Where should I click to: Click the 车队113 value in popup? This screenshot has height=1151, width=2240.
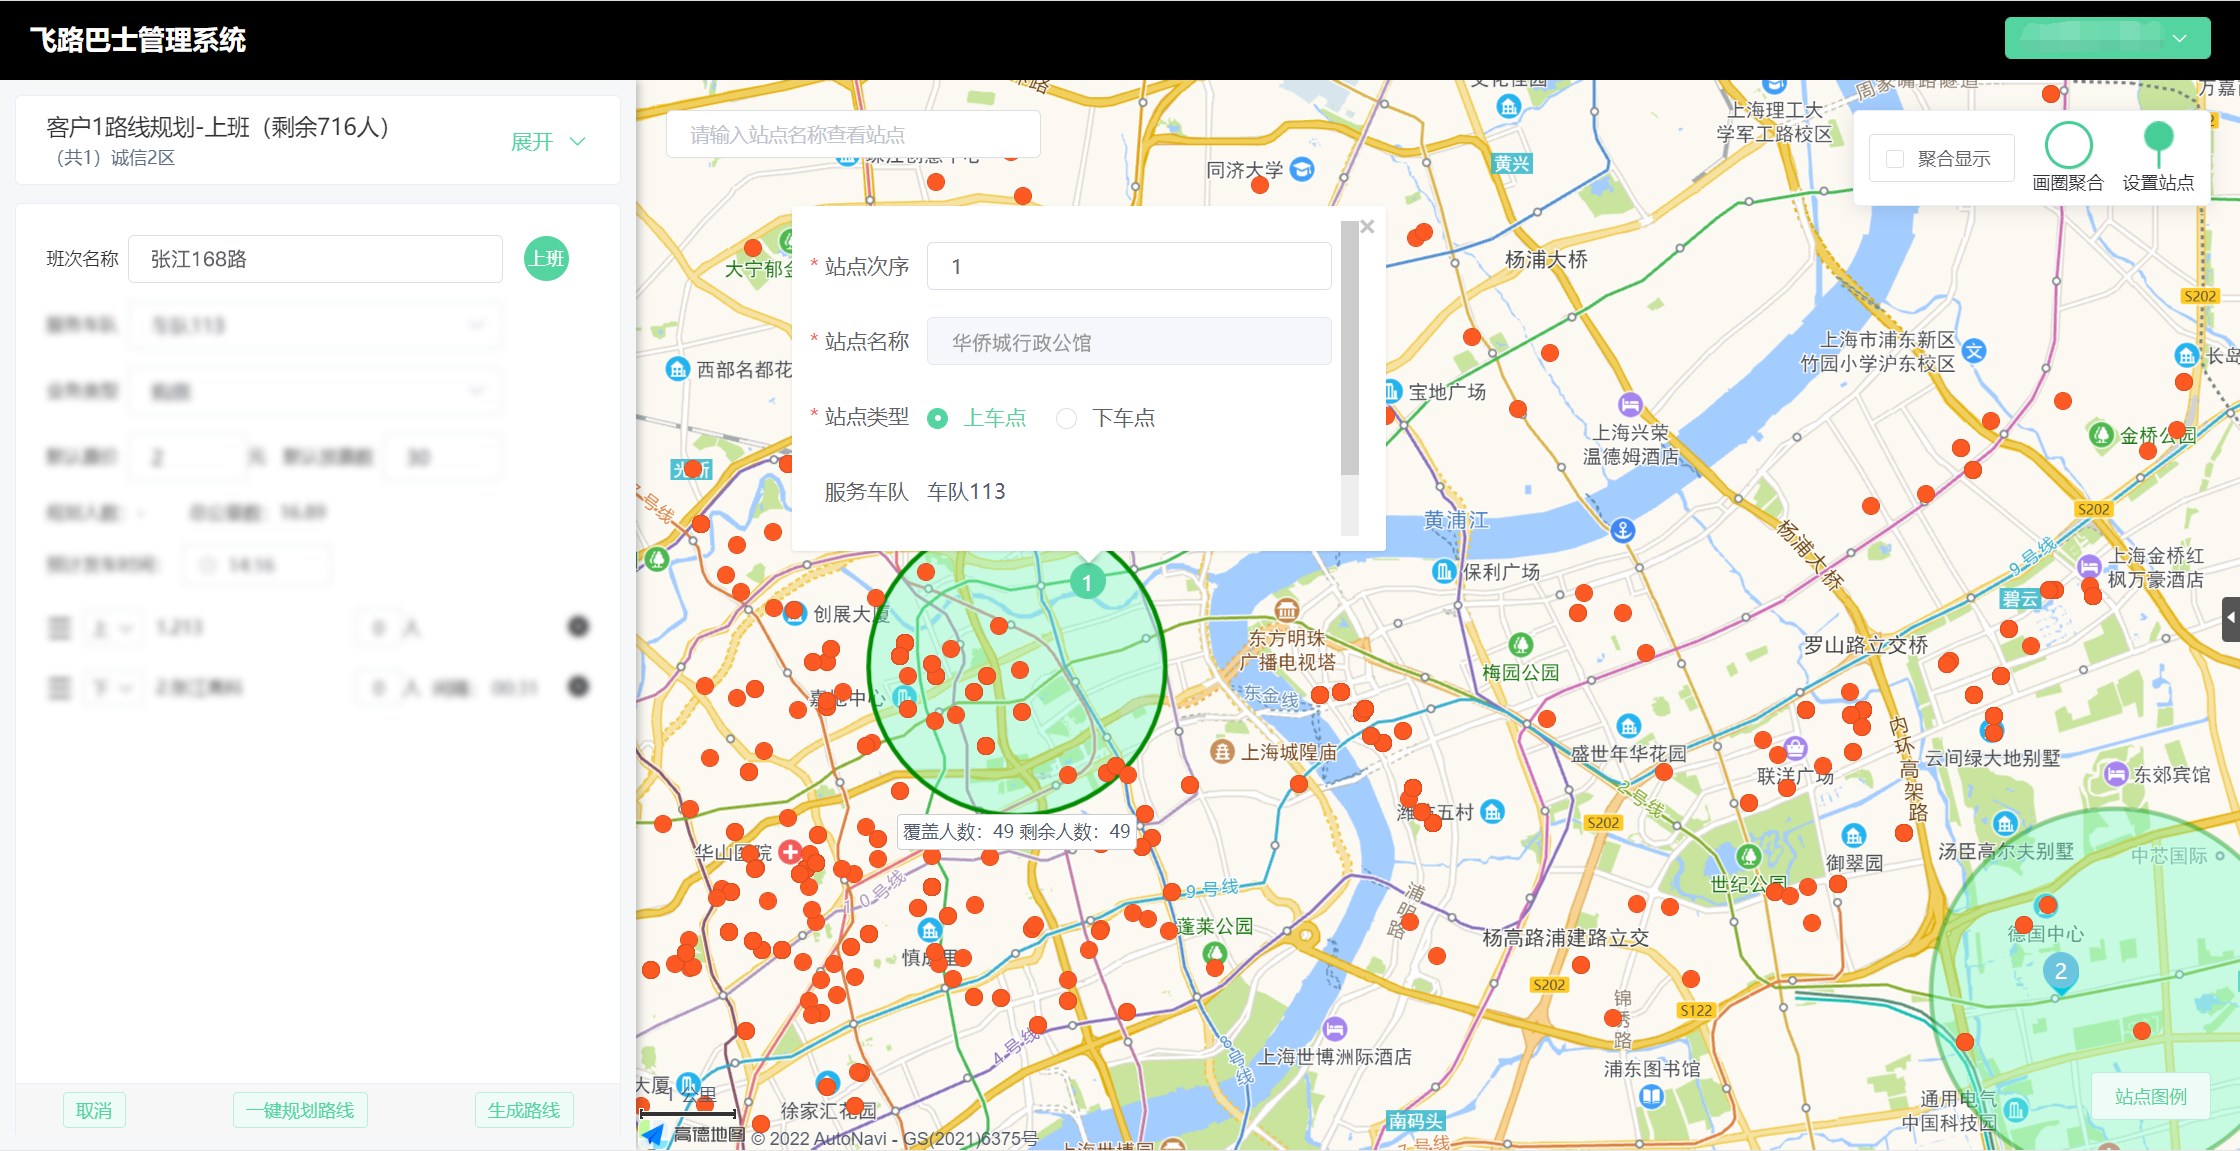966,492
